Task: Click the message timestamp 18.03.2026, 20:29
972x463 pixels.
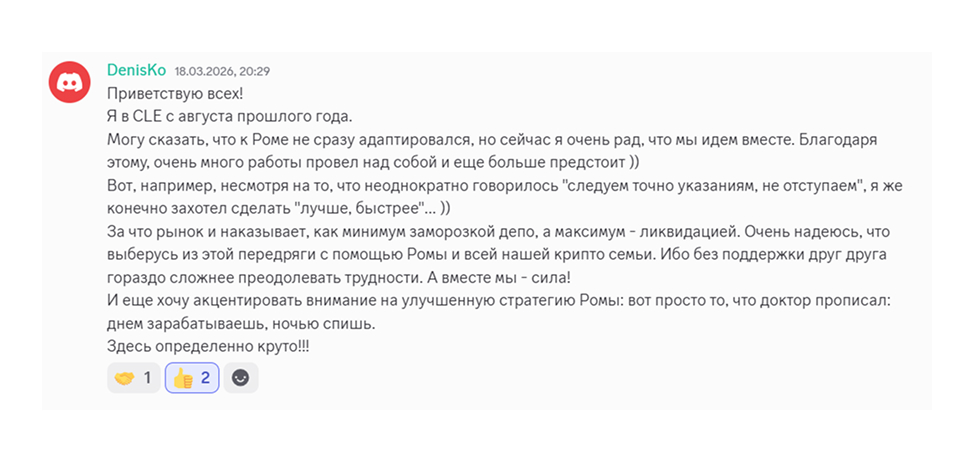Action: coord(222,71)
